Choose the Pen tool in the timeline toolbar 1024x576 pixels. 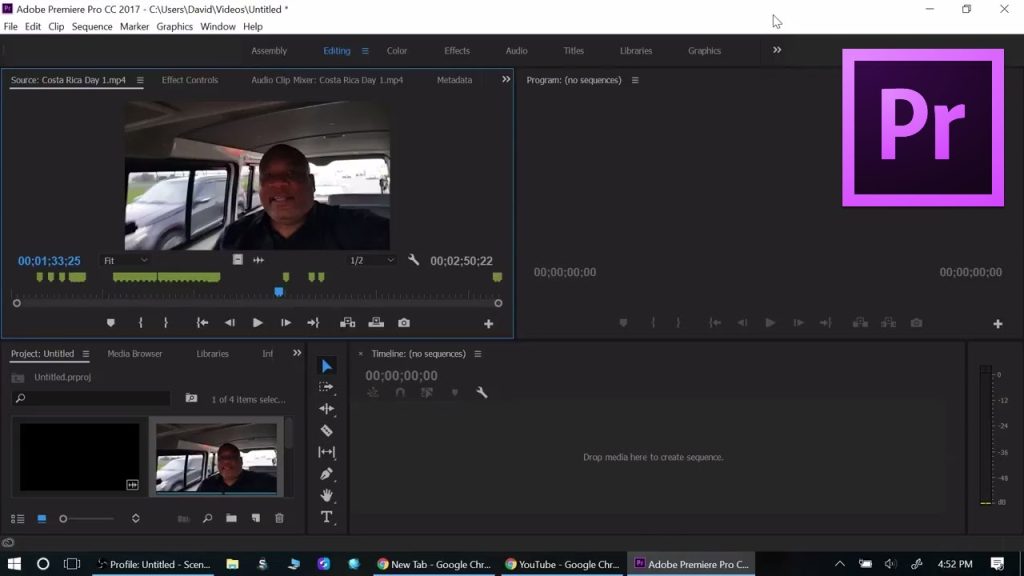(327, 474)
